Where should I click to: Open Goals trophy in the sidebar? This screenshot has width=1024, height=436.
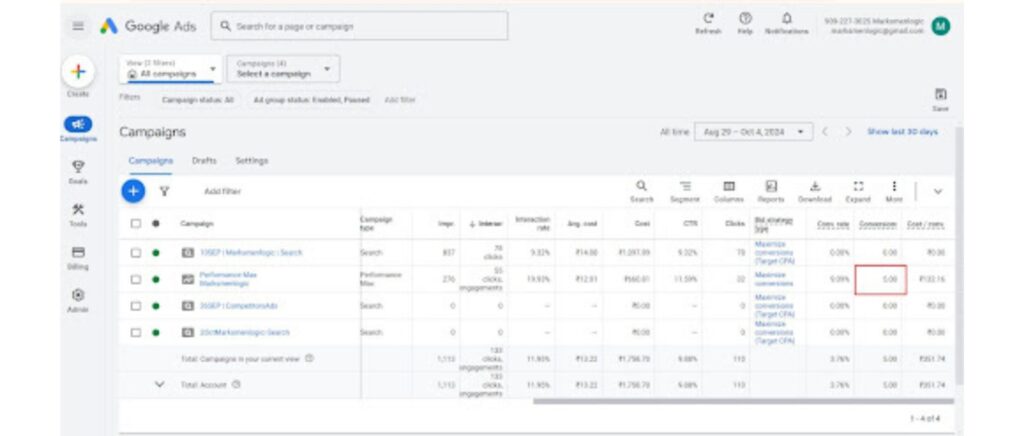(78, 172)
